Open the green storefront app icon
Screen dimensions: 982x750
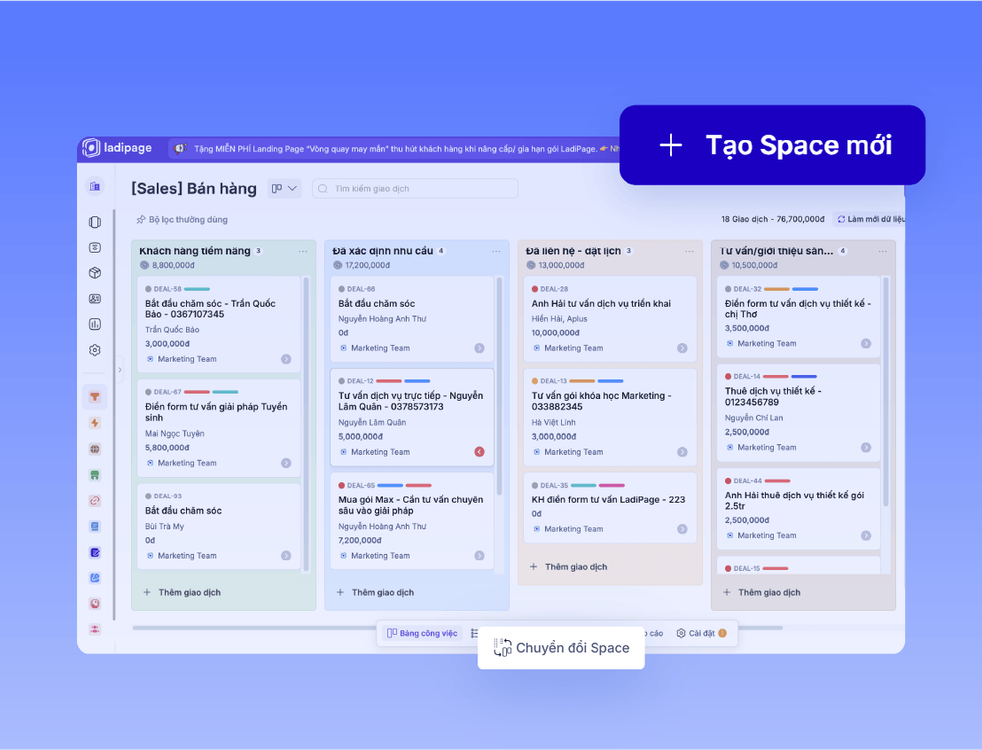click(x=95, y=475)
